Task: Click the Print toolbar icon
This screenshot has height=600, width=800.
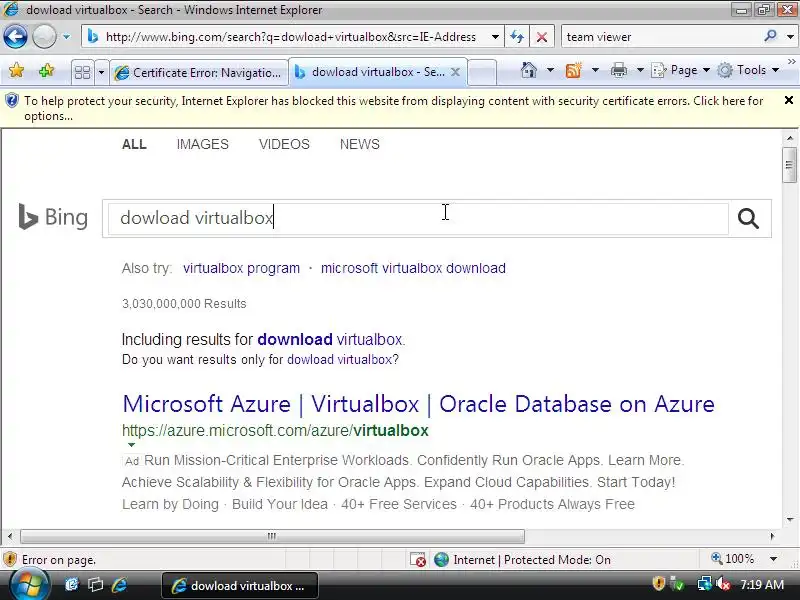Action: click(618, 70)
